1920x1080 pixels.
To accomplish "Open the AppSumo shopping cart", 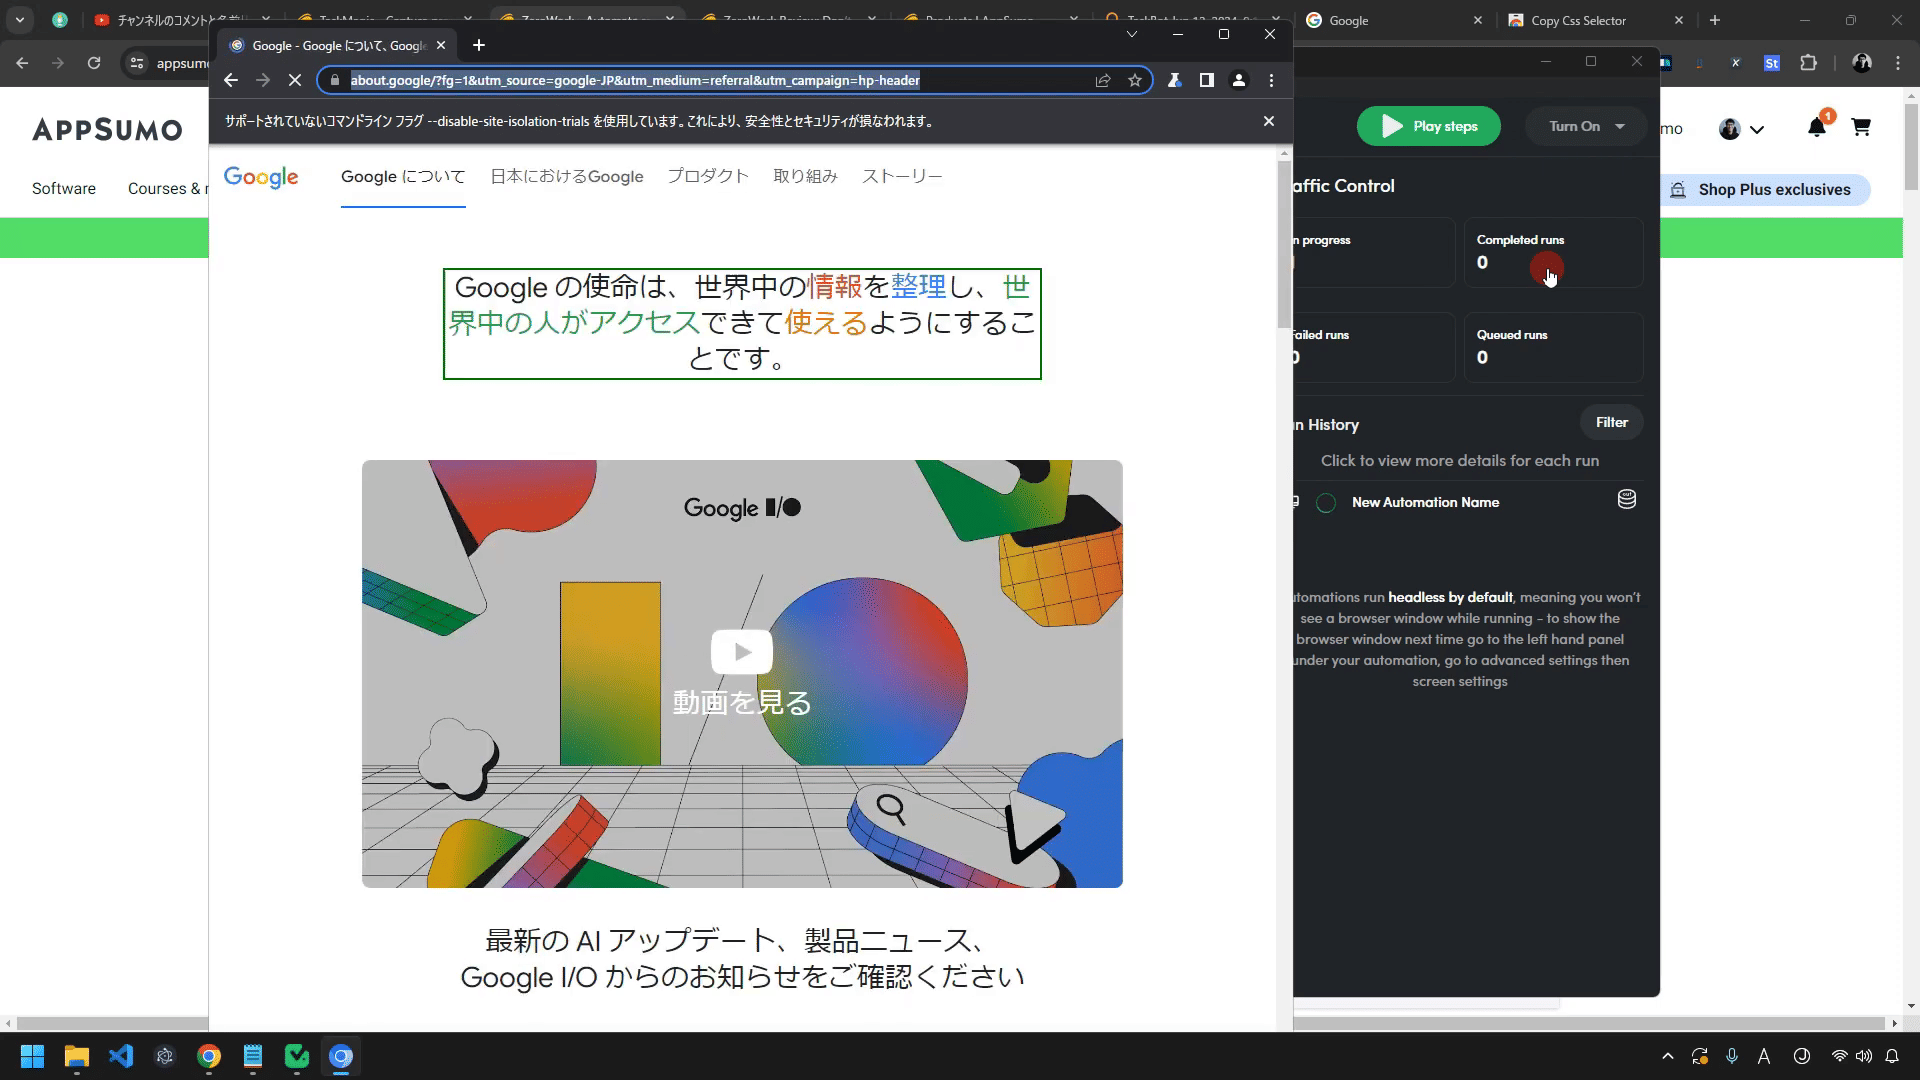I will tap(1861, 127).
